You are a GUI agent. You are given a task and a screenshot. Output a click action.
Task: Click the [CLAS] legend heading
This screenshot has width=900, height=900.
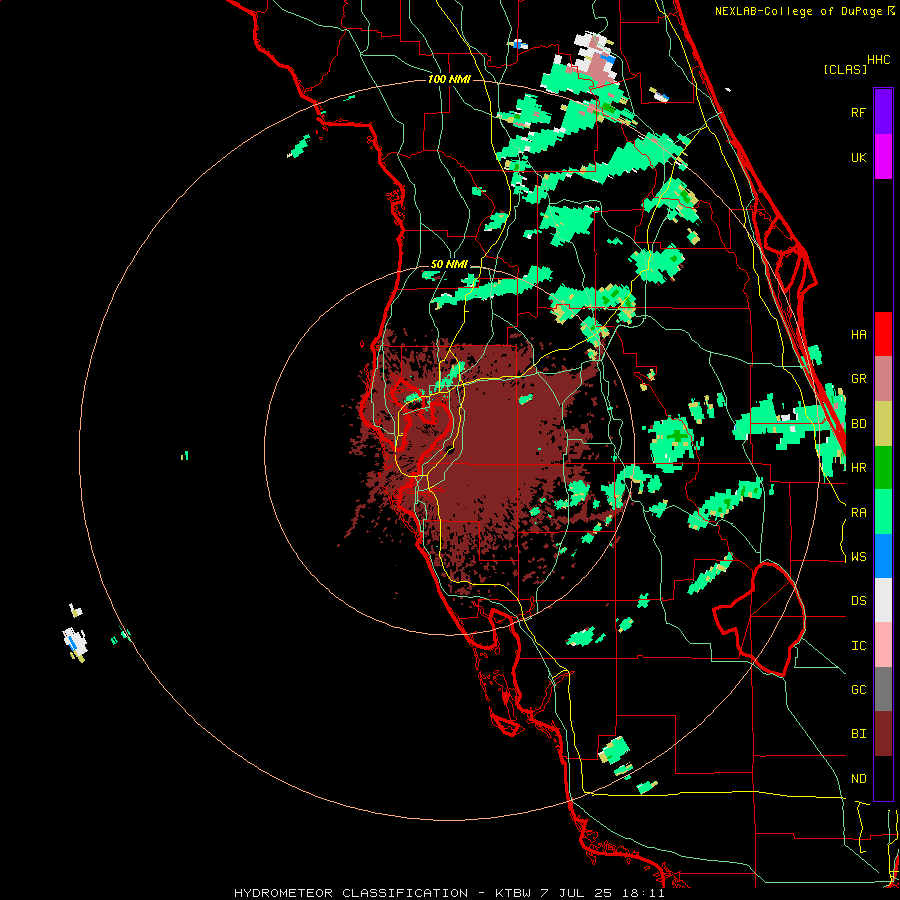pyautogui.click(x=845, y=69)
